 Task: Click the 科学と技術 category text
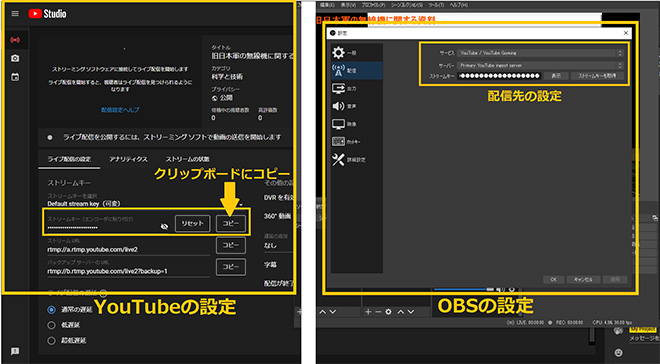tap(227, 77)
